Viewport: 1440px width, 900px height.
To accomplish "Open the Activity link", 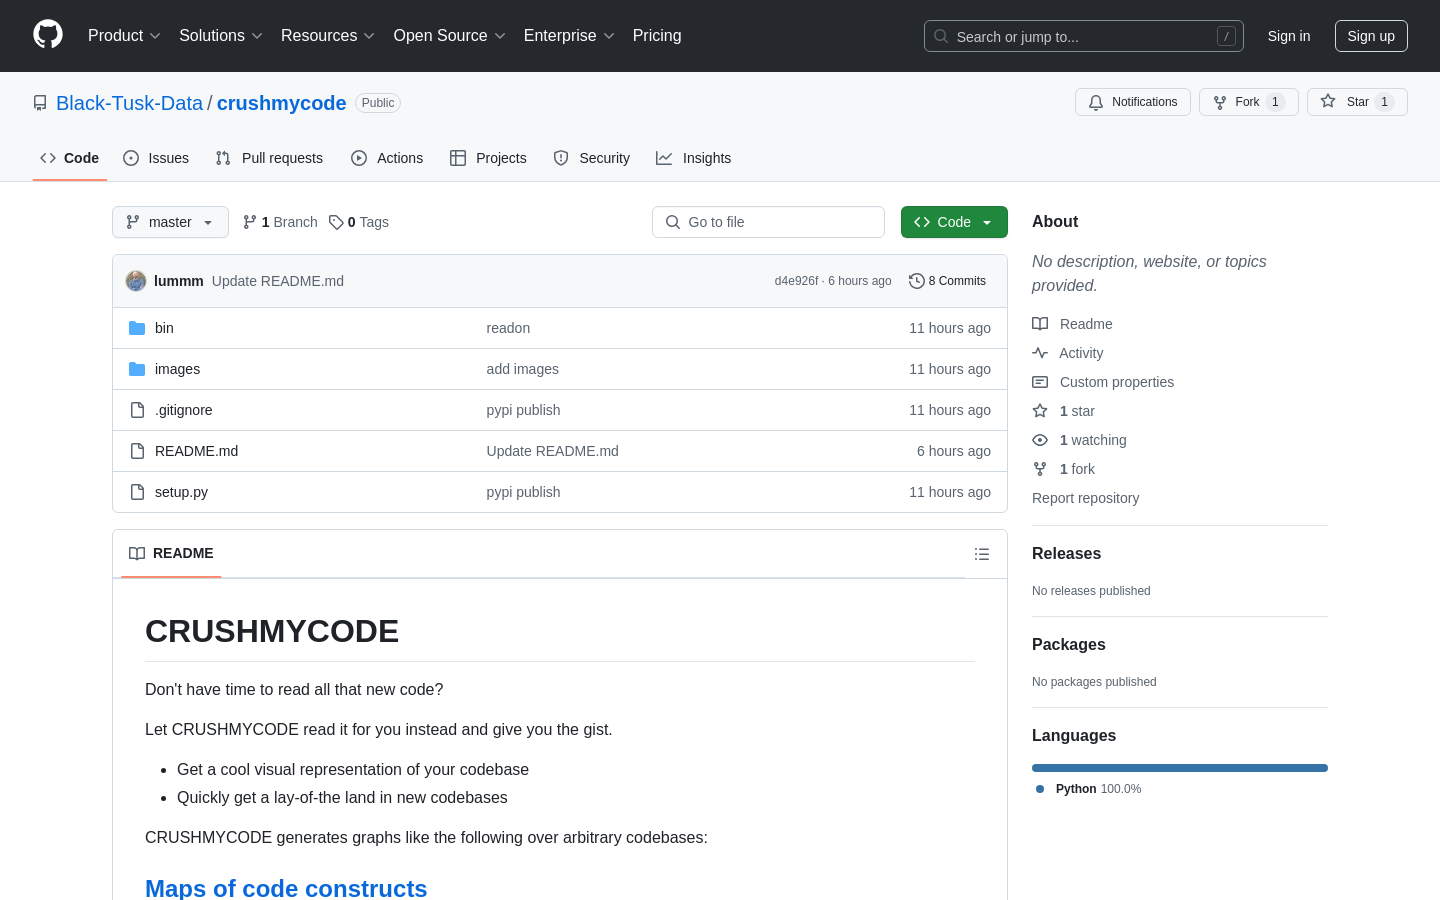I will click(1067, 353).
